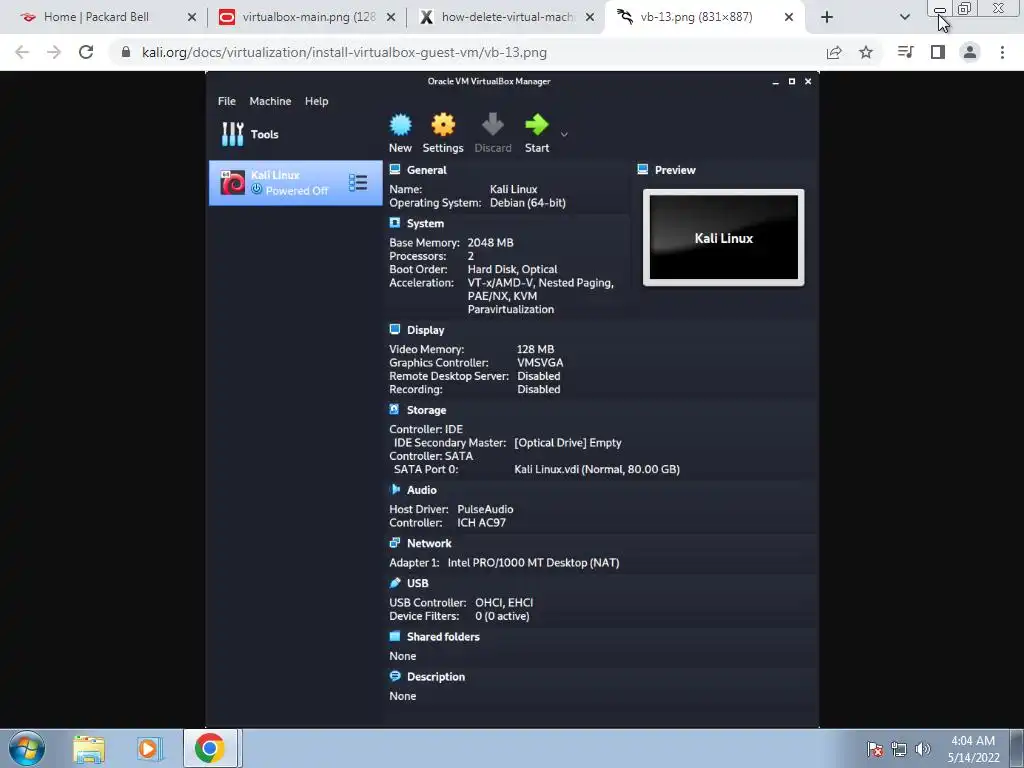Open File Explorer from taskbar
The width and height of the screenshot is (1024, 768).
click(x=89, y=749)
